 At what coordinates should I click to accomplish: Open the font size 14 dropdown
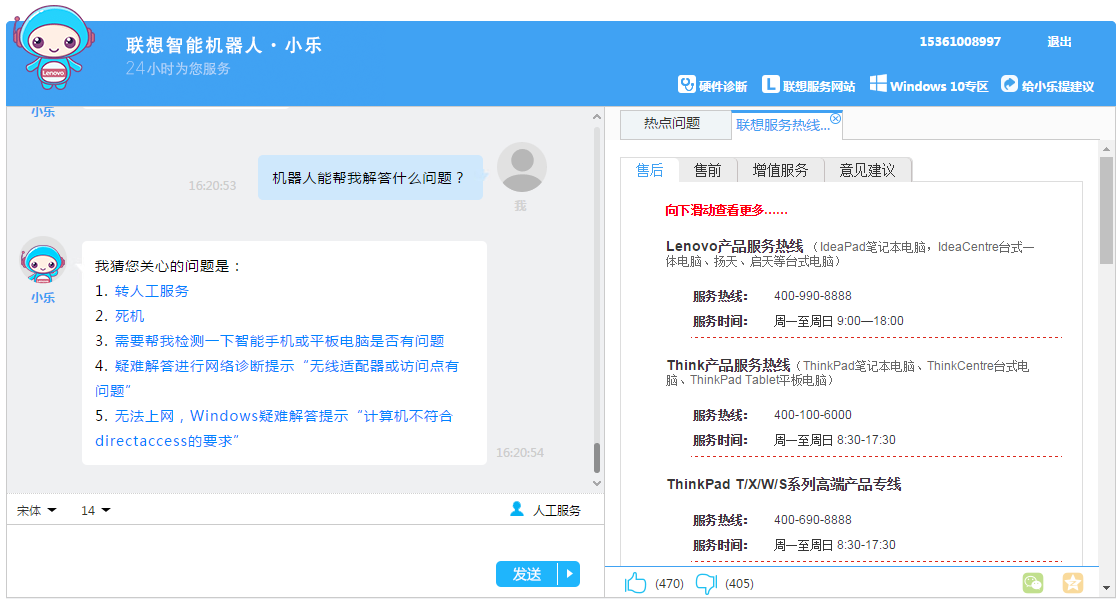tap(96, 511)
